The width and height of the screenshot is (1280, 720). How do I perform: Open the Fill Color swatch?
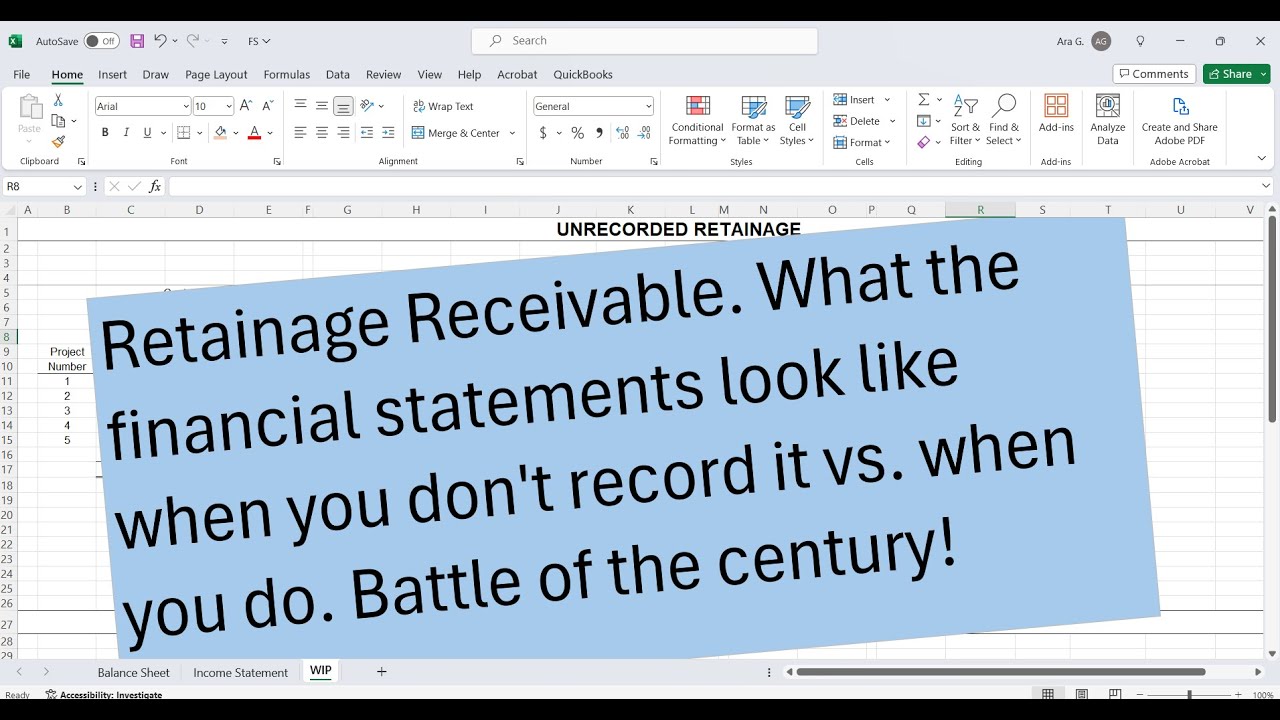(x=221, y=133)
